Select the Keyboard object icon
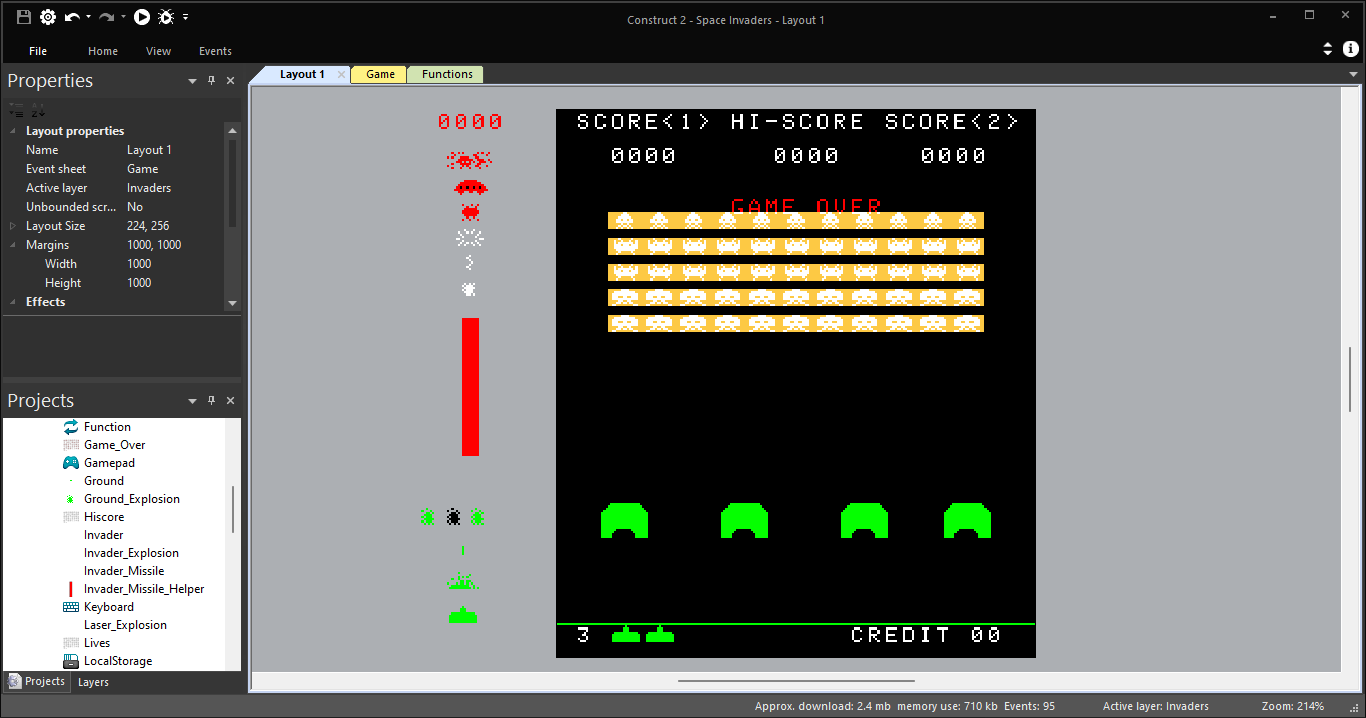The height and width of the screenshot is (718, 1366). [71, 607]
